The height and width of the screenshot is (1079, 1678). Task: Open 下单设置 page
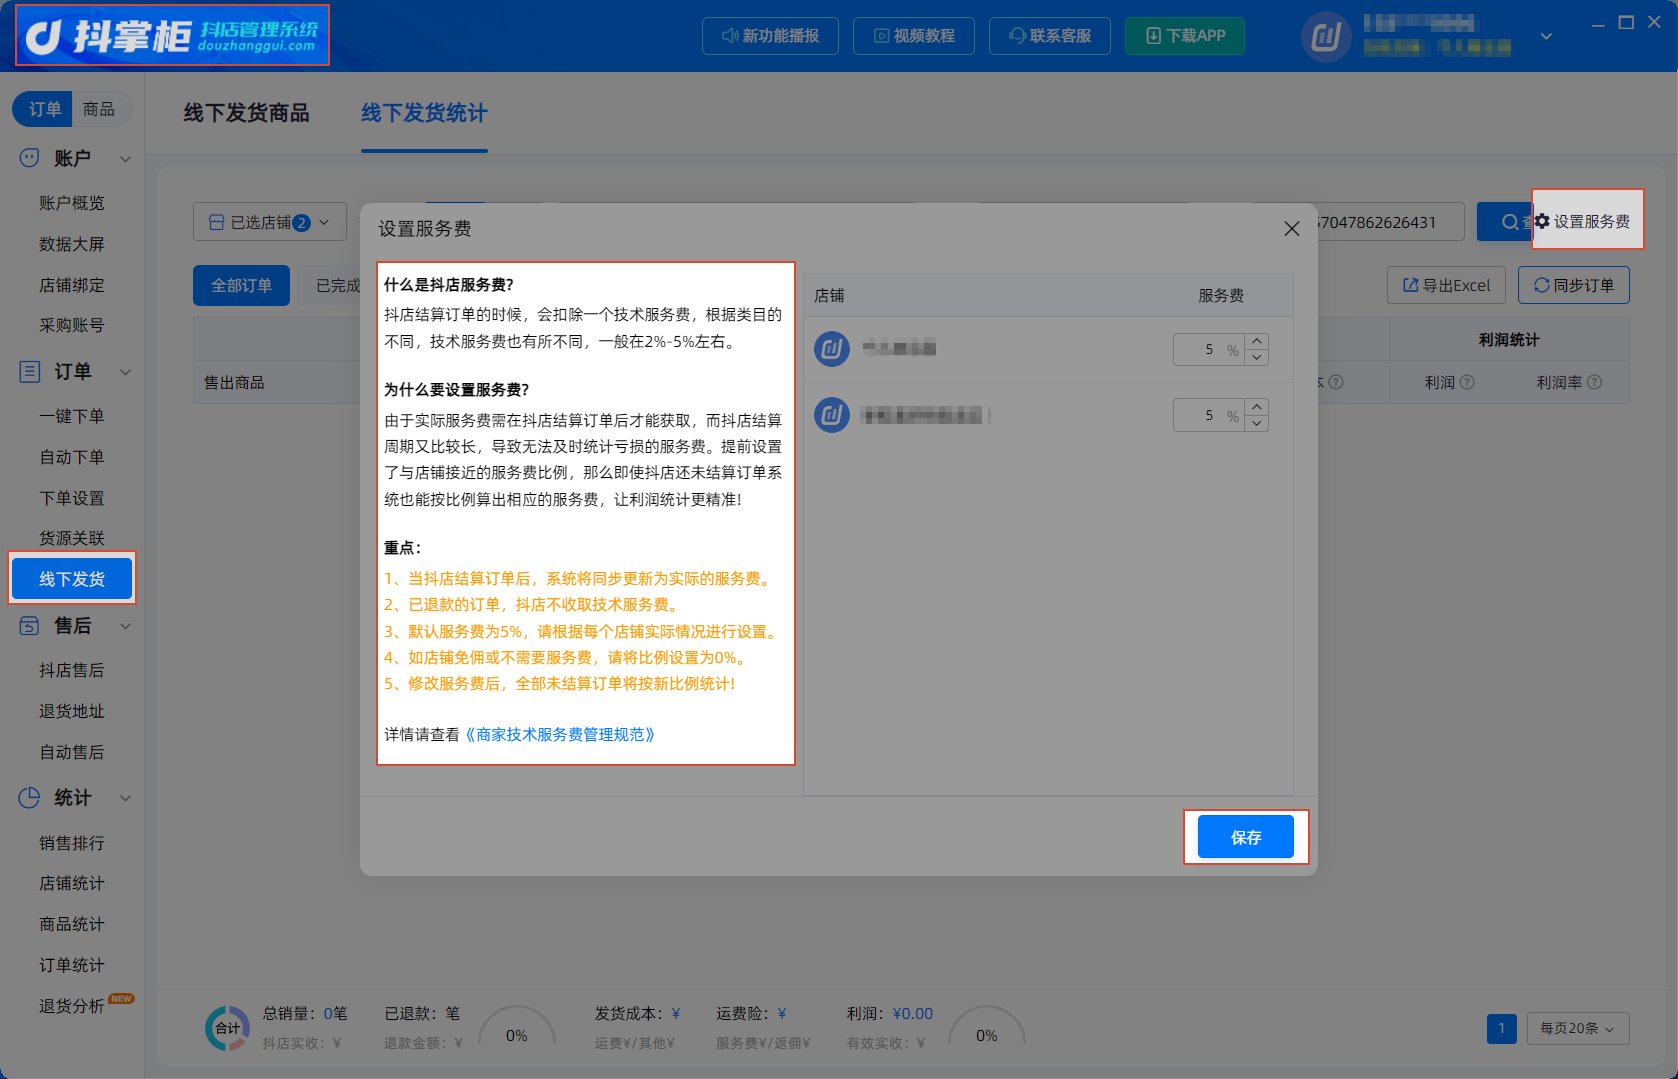(x=72, y=498)
